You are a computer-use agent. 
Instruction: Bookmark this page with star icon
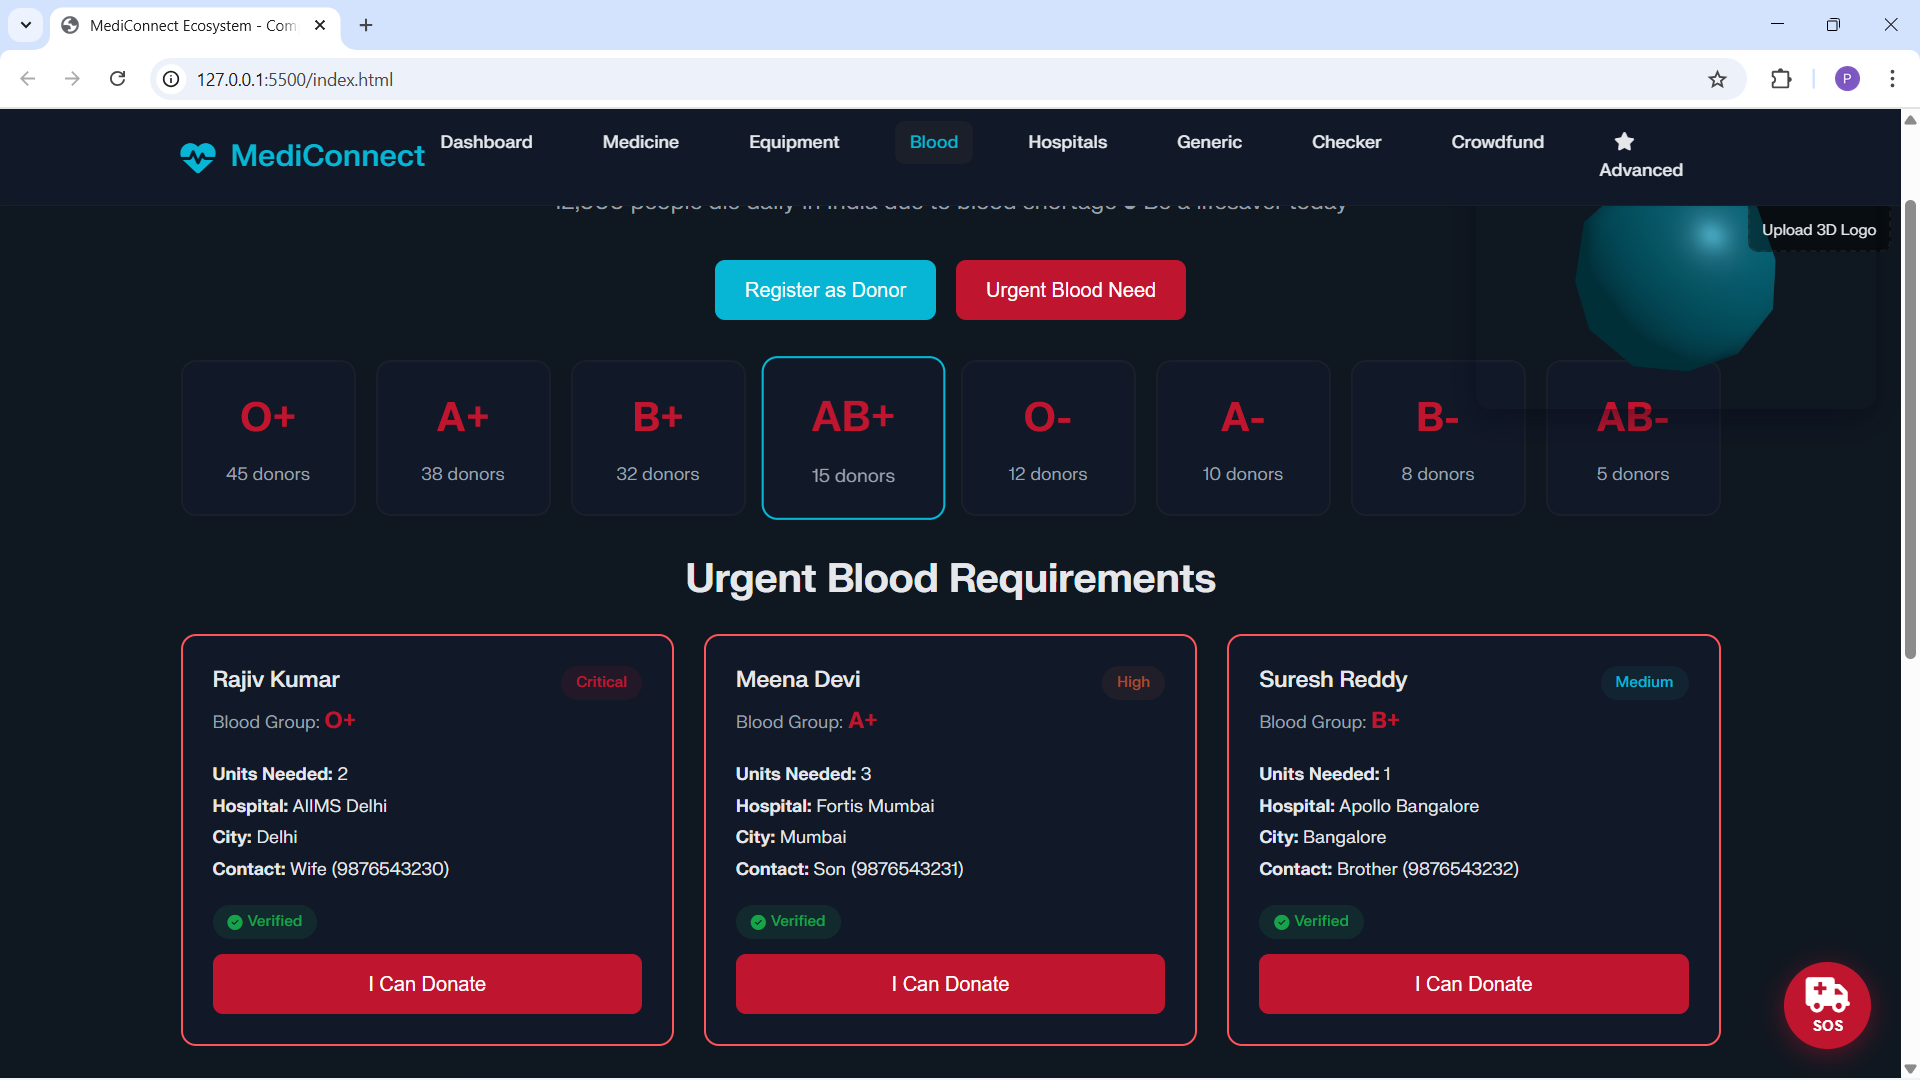point(1717,80)
